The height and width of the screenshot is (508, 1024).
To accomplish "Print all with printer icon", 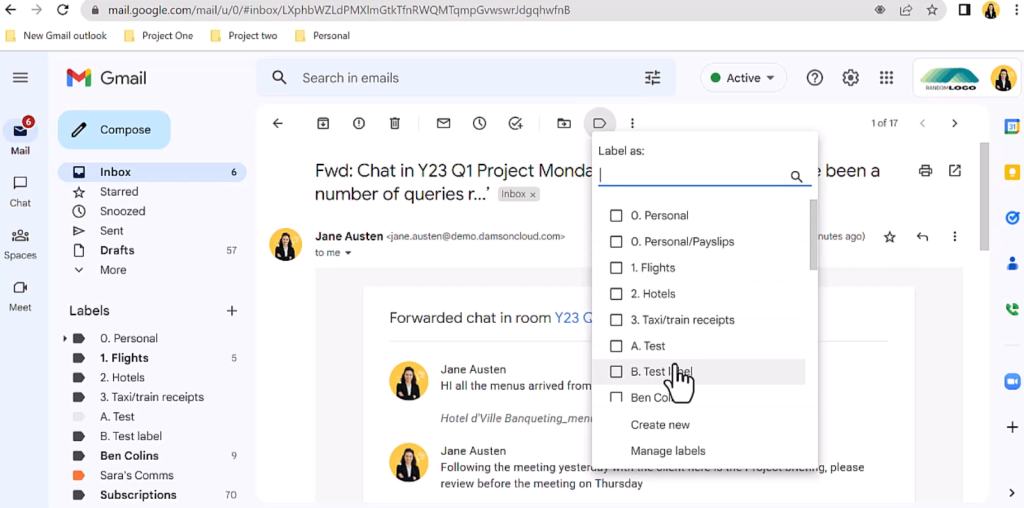I will coord(925,171).
